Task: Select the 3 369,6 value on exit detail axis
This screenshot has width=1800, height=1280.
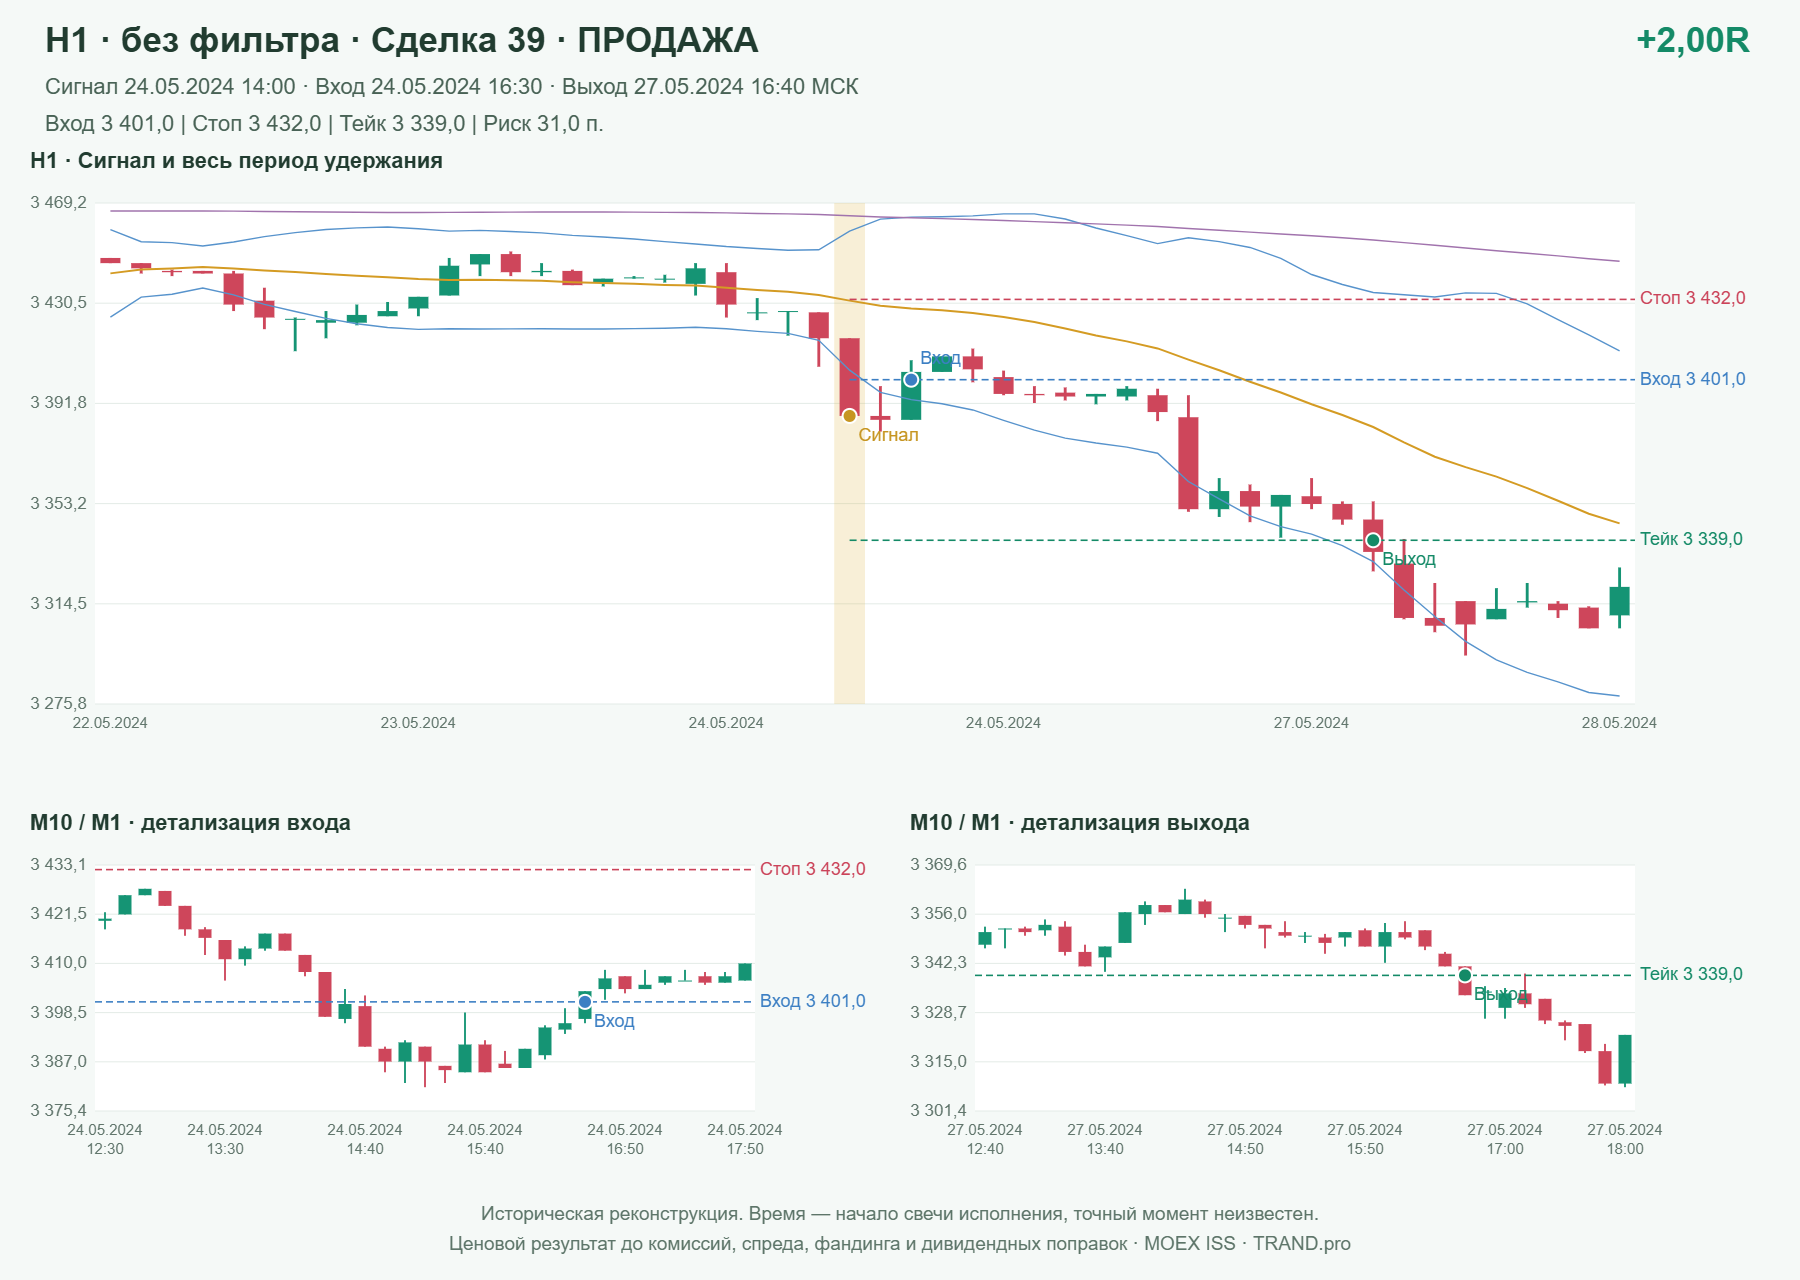Action: pos(938,864)
